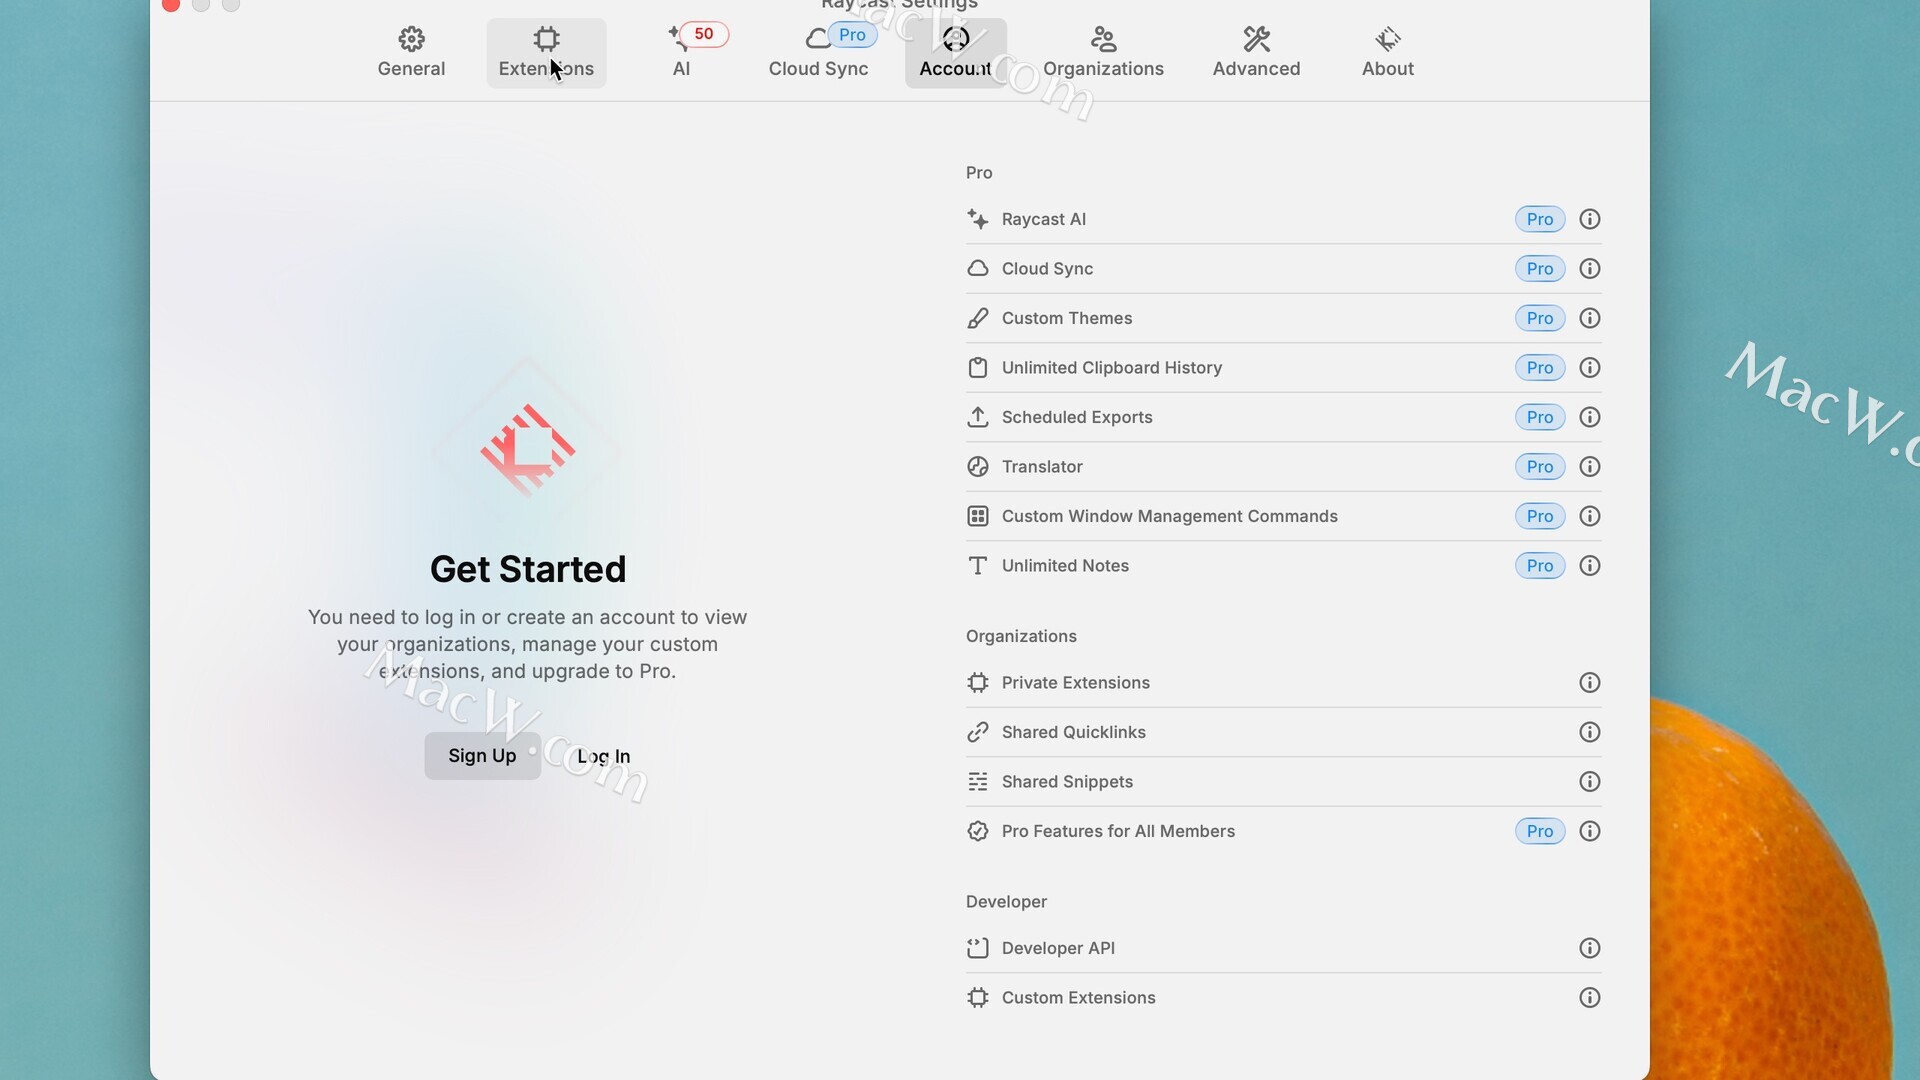Show info for Private Extensions
1920x1080 pixels.
point(1589,683)
